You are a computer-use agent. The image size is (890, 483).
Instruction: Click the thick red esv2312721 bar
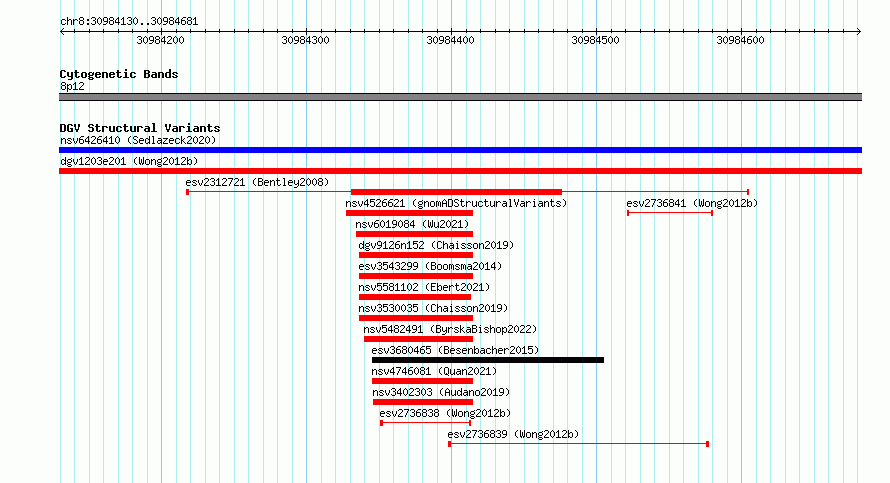pyautogui.click(x=456, y=192)
